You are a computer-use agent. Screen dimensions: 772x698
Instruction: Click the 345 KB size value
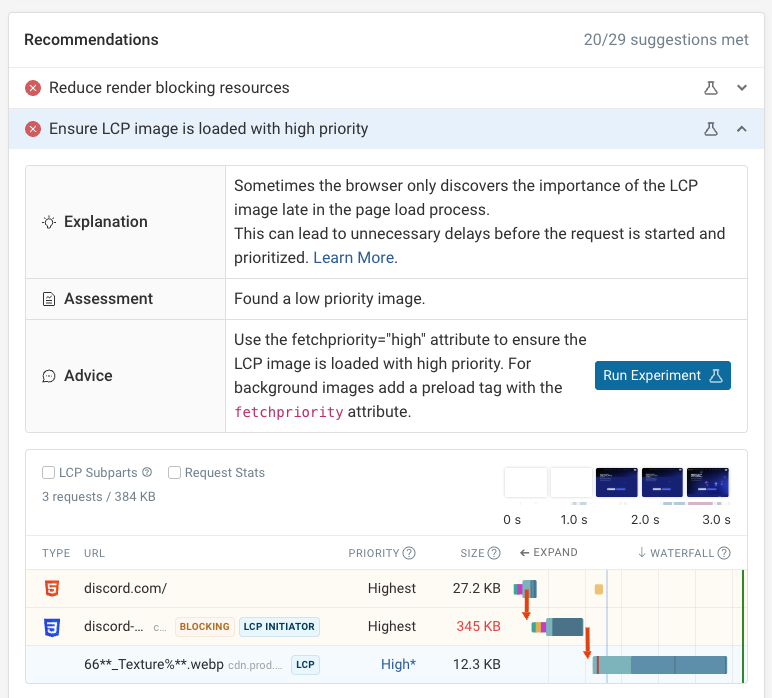pos(478,626)
